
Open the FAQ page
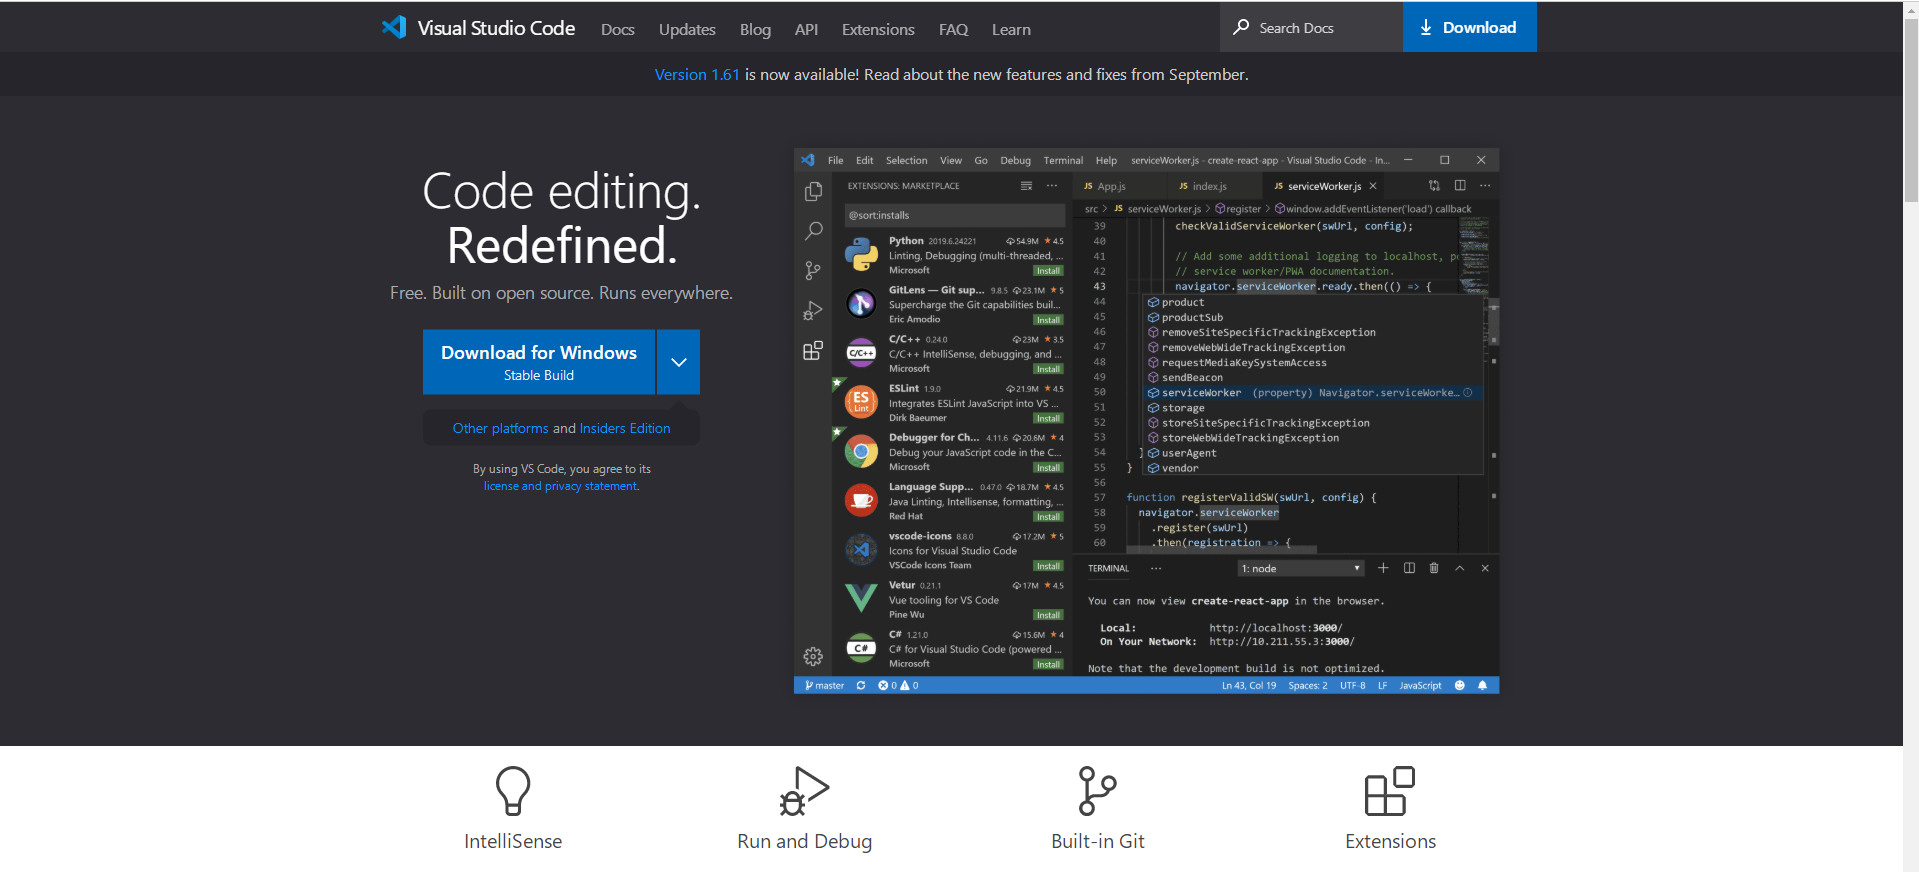953,30
